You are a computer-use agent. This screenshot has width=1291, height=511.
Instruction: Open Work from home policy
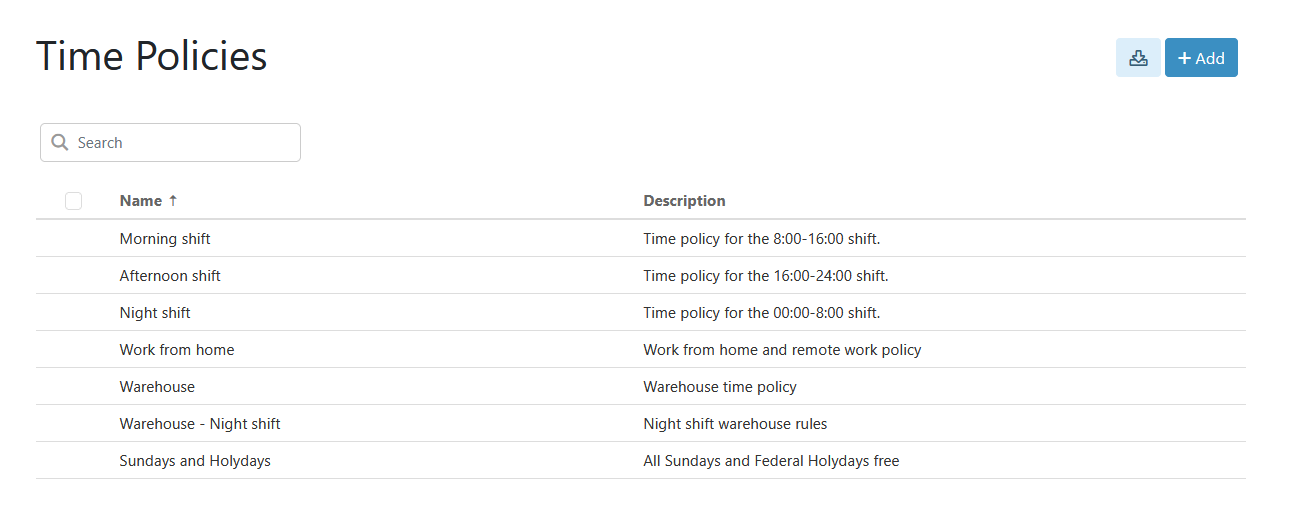pos(177,349)
